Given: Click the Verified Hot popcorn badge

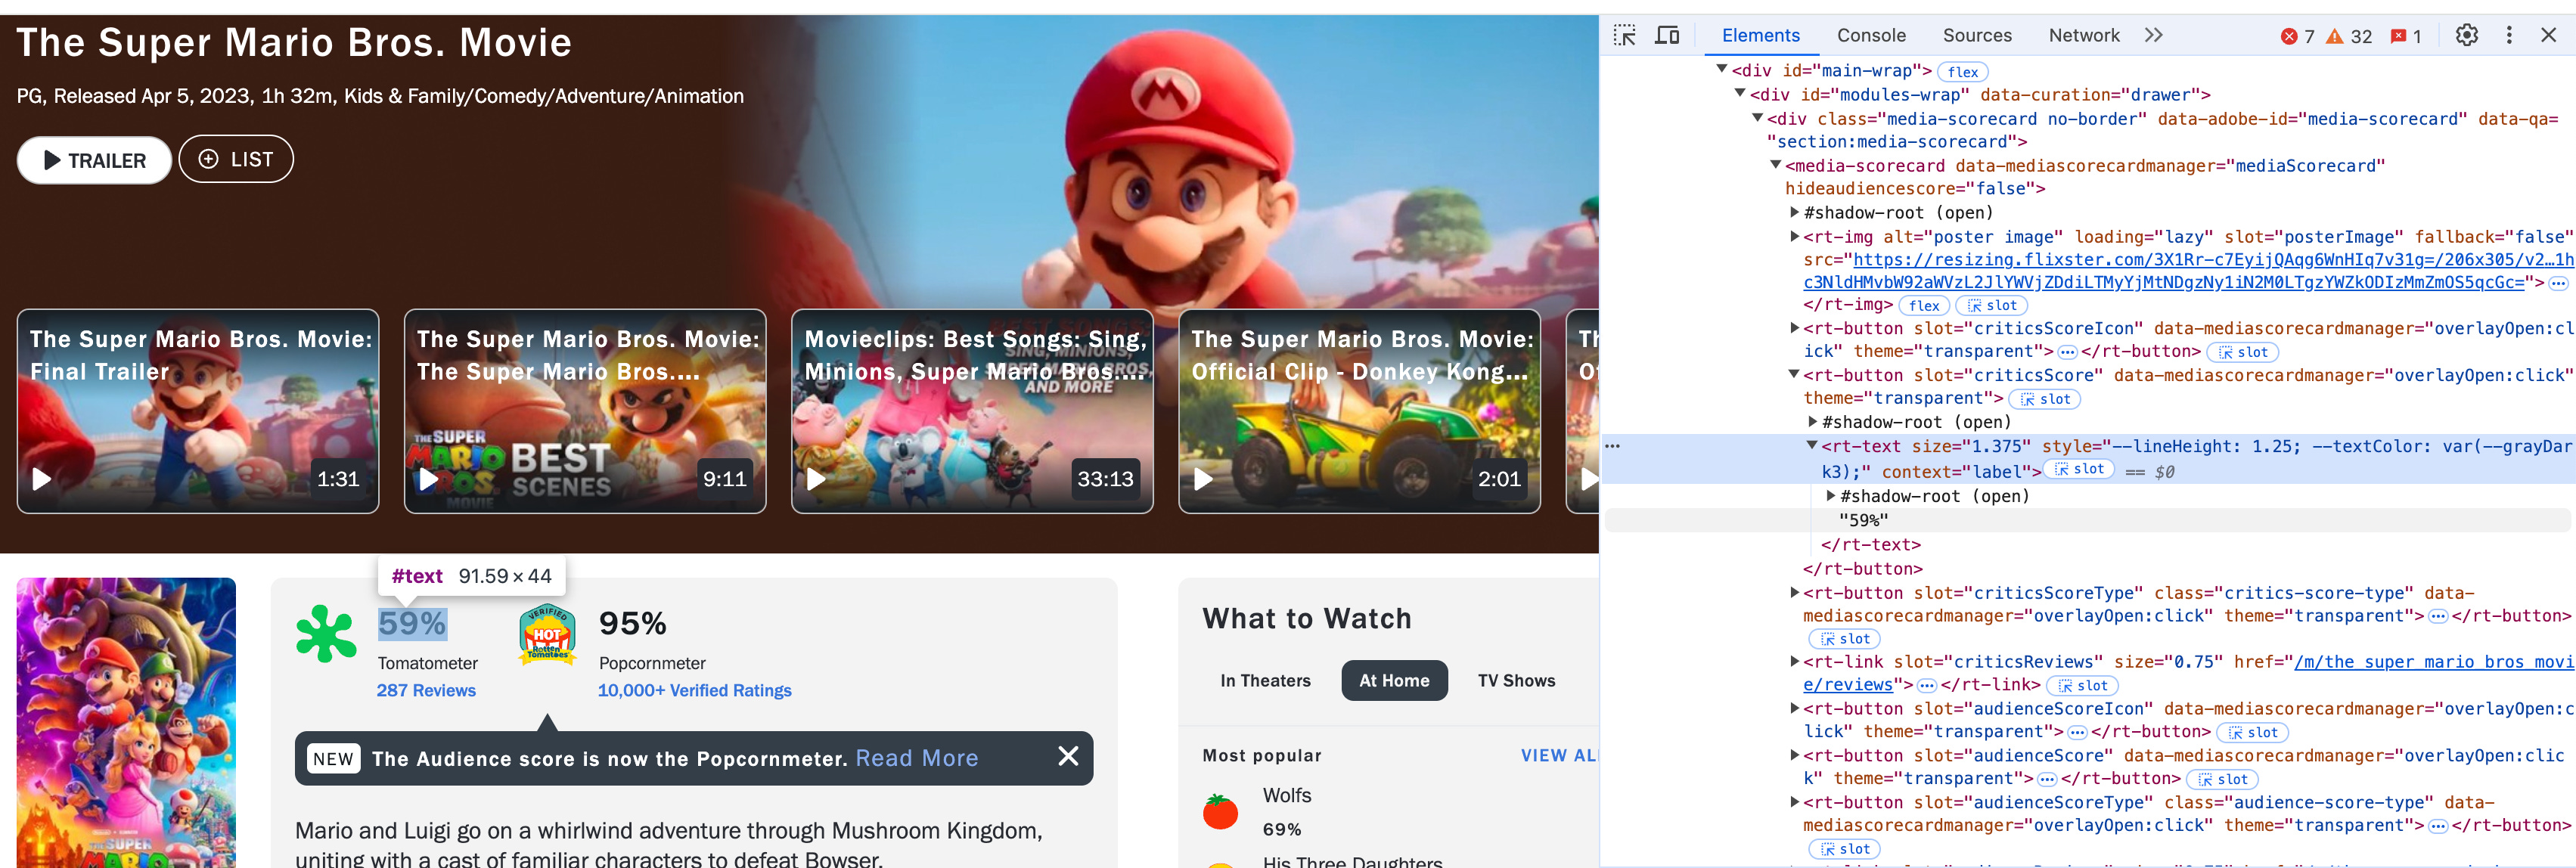Looking at the screenshot, I should tap(546, 634).
